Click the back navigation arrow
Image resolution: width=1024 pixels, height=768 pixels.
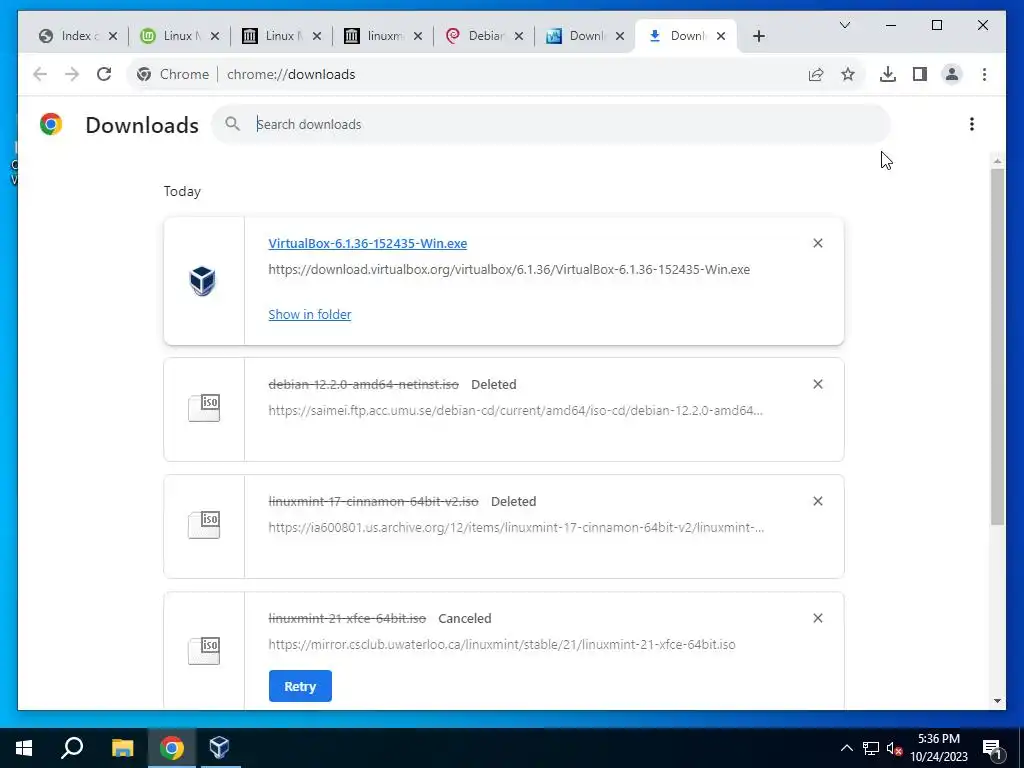tap(40, 74)
